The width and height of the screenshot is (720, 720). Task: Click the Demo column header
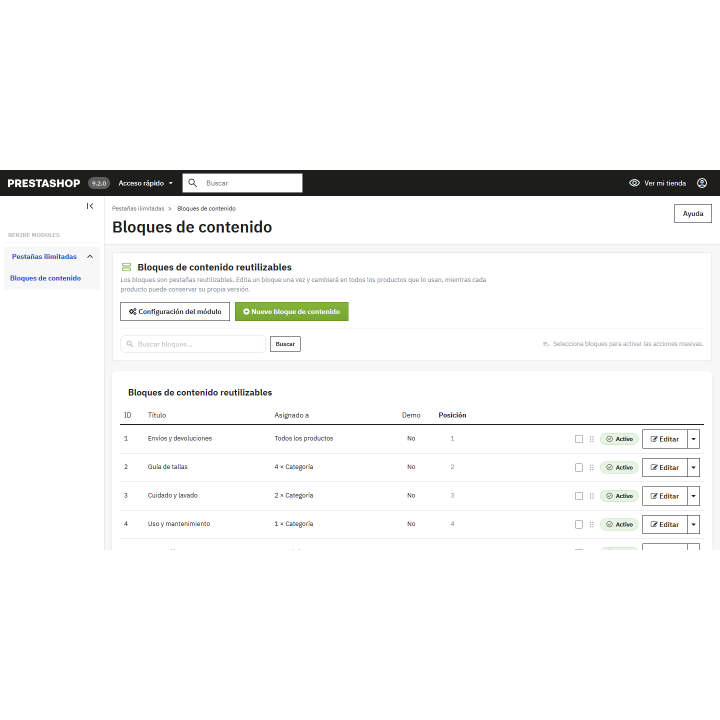[411, 415]
